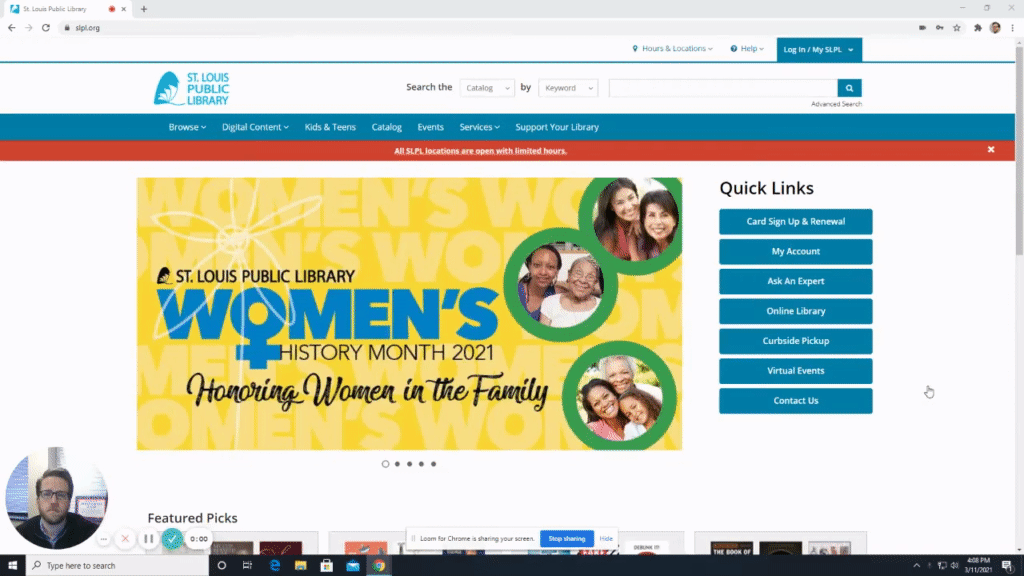Open the Windows Start menu
Viewport: 1024px width, 576px height.
click(12, 566)
